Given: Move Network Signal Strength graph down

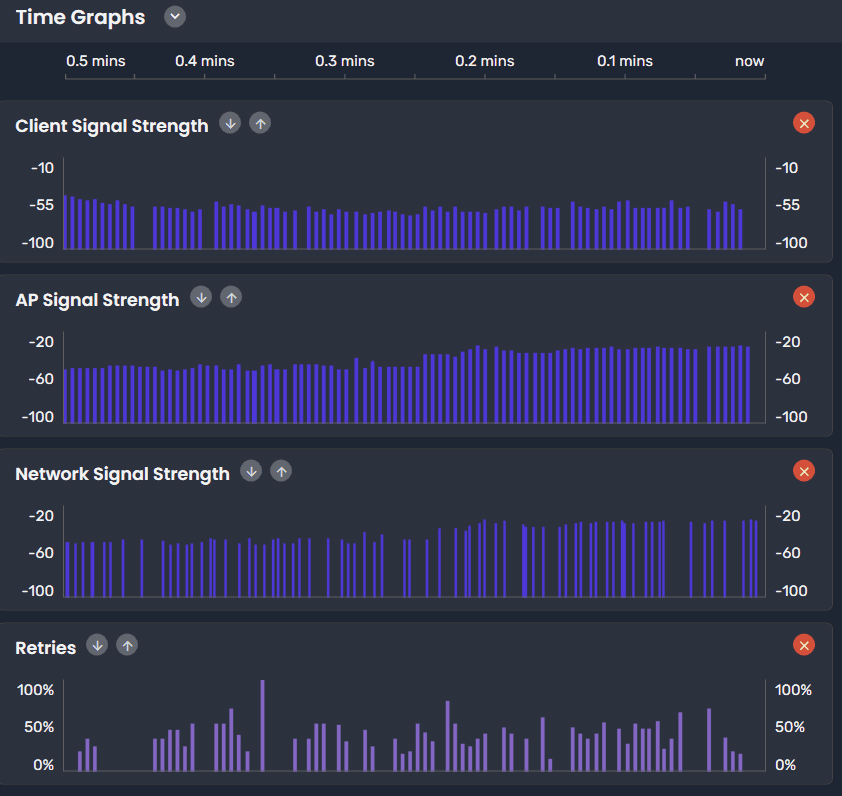Looking at the screenshot, I should pos(251,471).
